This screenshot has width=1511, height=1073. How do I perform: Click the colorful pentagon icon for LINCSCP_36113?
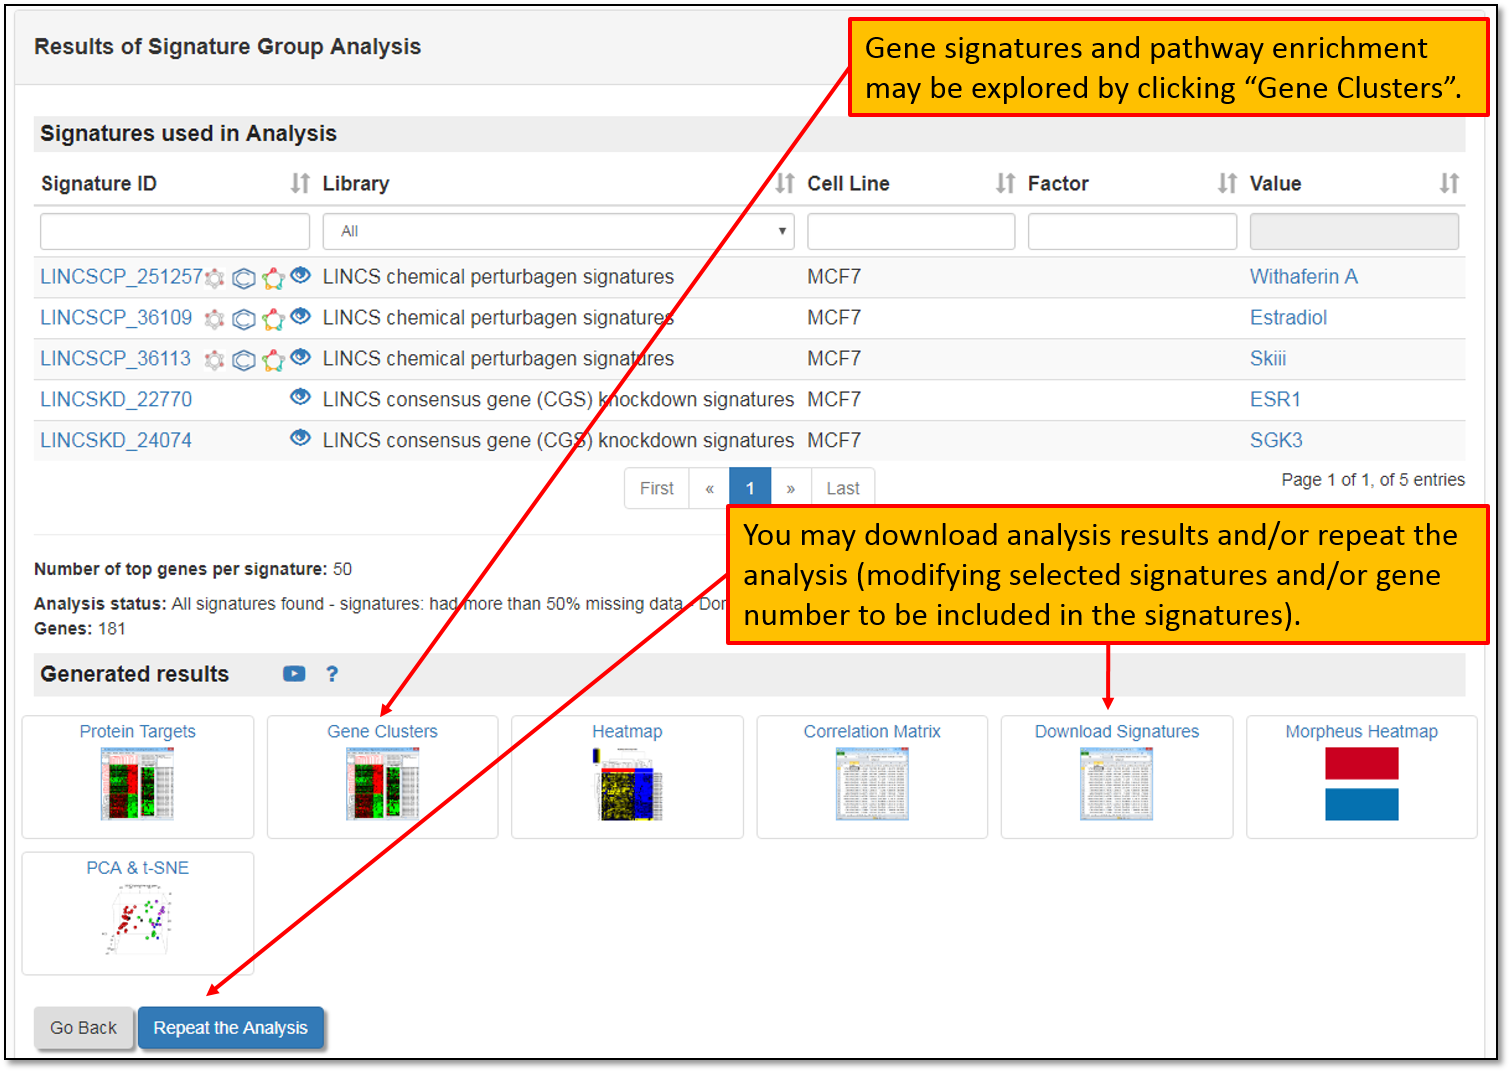click(x=273, y=360)
